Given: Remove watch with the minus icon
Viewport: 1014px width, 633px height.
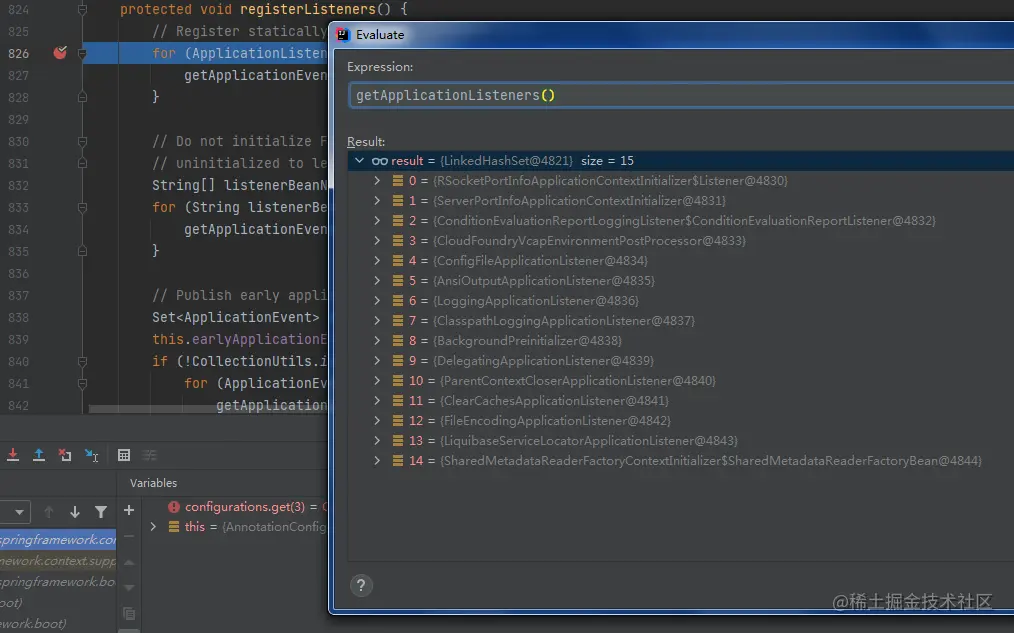Looking at the screenshot, I should (129, 536).
